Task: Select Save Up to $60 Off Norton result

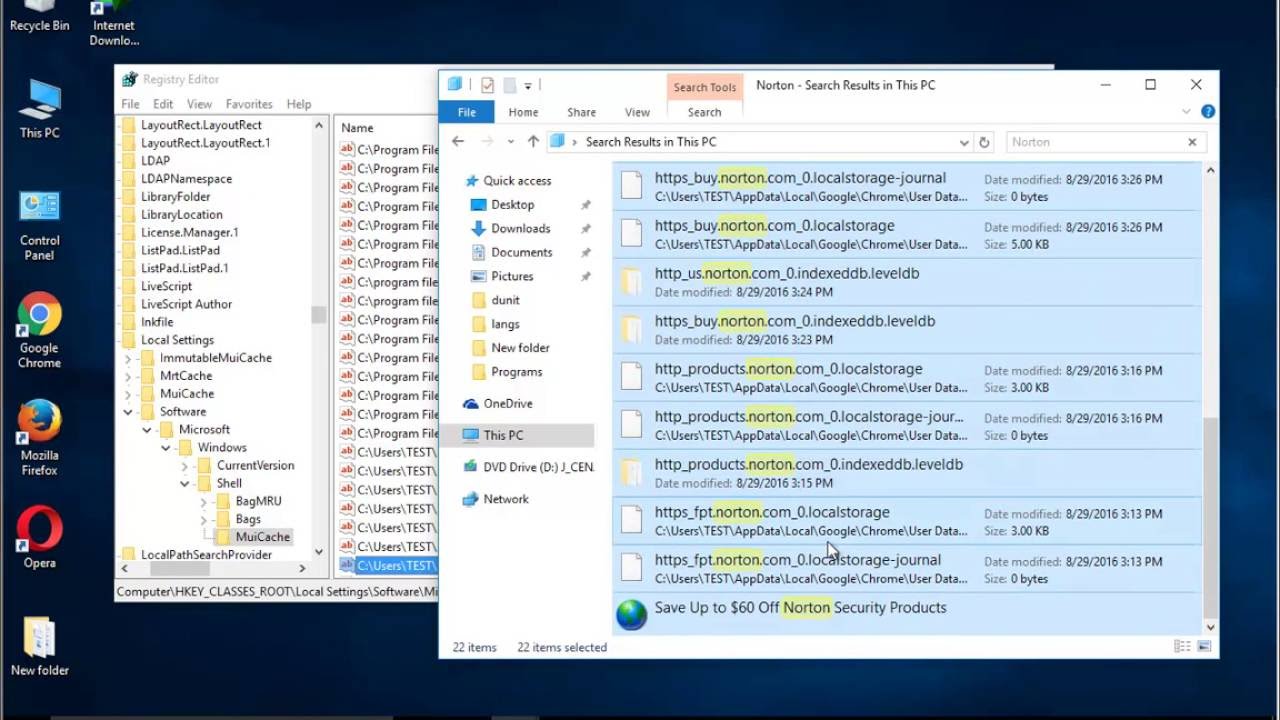Action: pyautogui.click(x=906, y=612)
